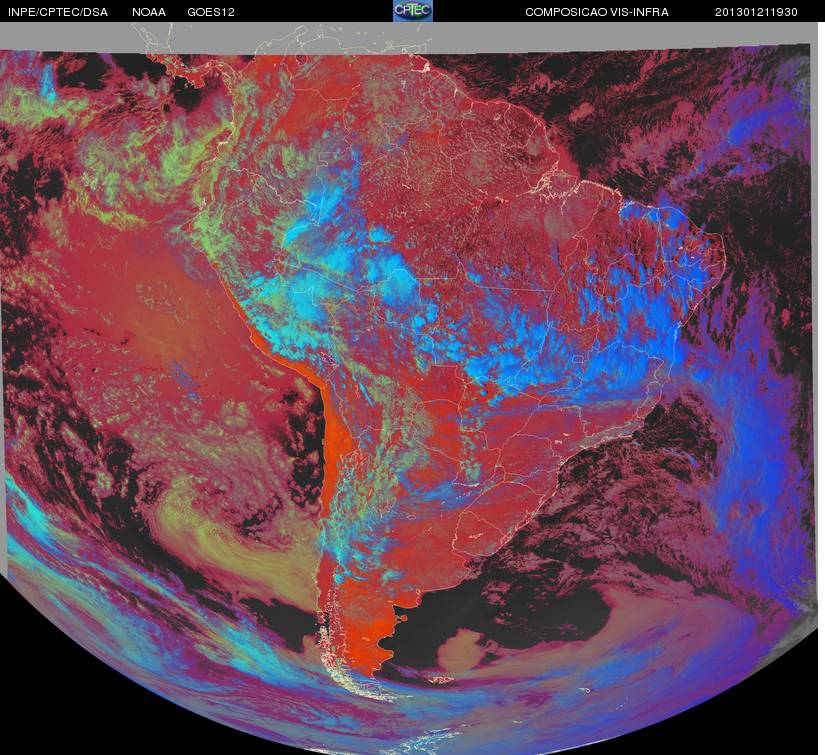Select the COMPOSICAO VIS-INFRA title text
The height and width of the screenshot is (755, 825).
click(597, 12)
